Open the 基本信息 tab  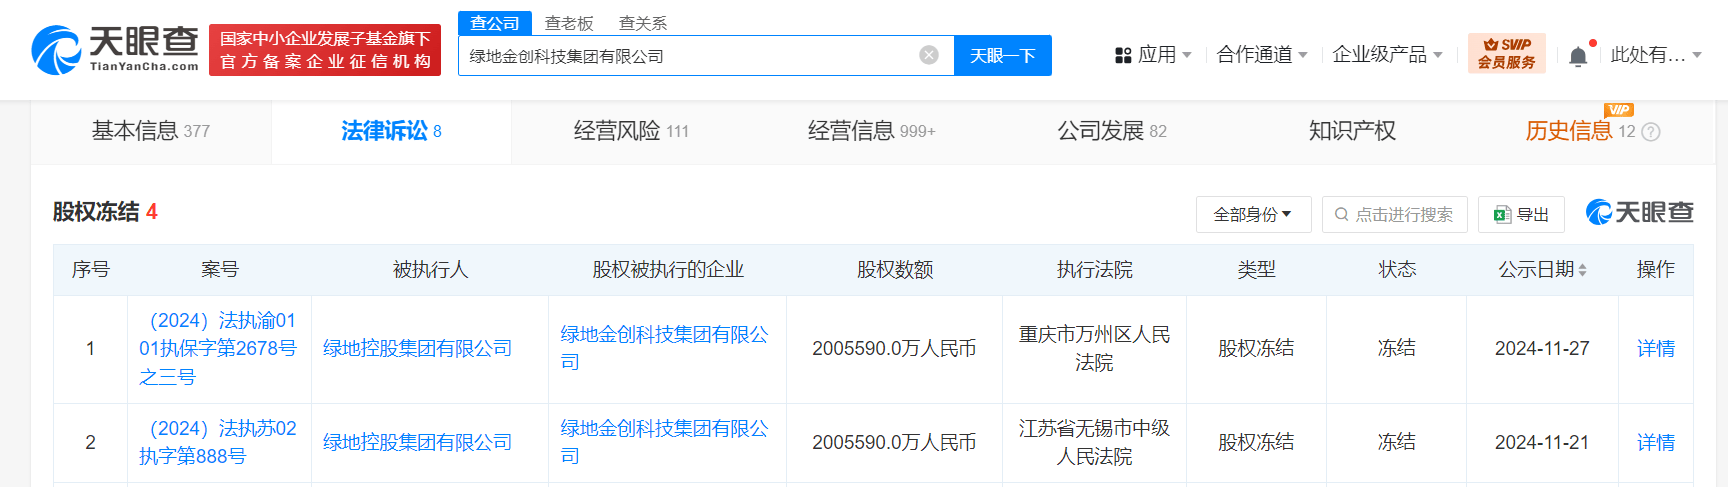click(151, 131)
